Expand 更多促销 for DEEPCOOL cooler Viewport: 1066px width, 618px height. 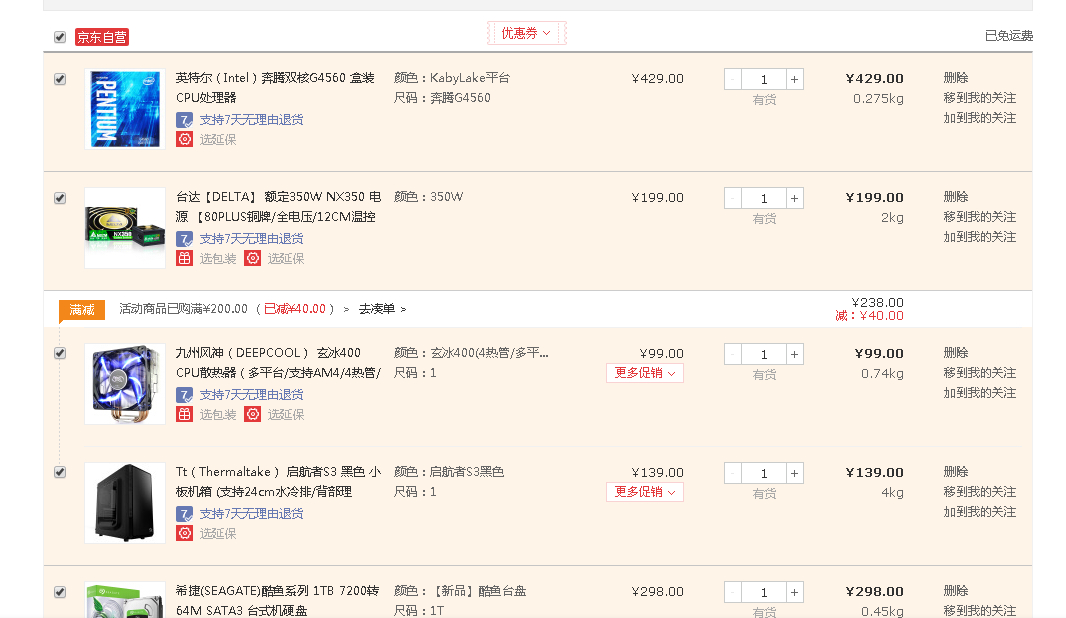point(645,373)
